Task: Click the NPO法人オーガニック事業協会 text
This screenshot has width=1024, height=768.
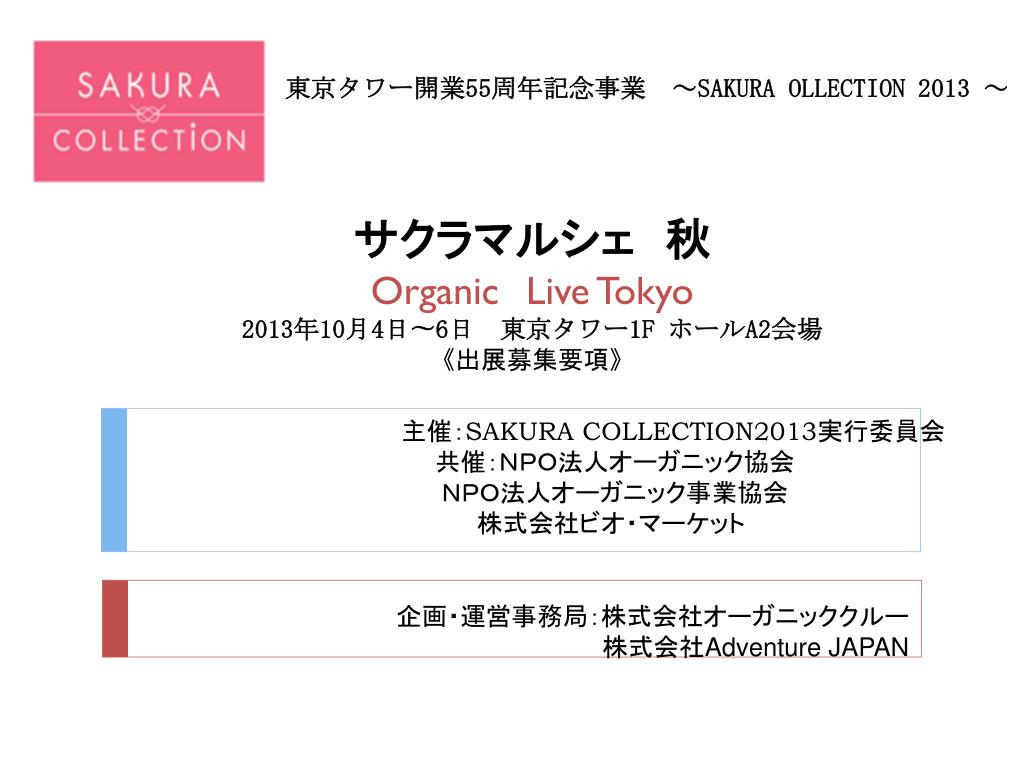Action: tap(615, 492)
